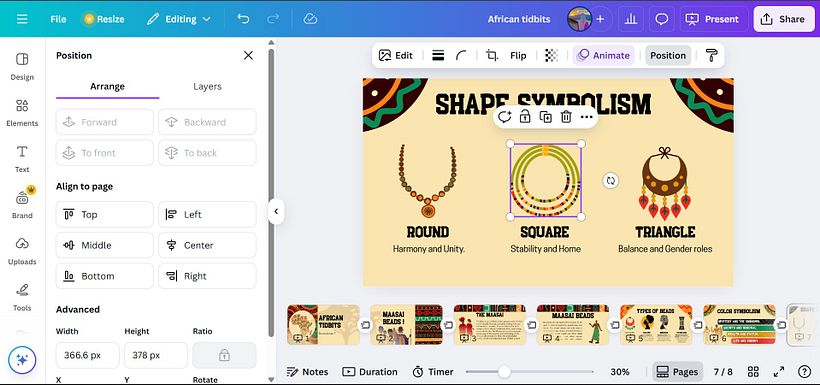
Task: Duplicate the selected element
Action: pyautogui.click(x=545, y=117)
